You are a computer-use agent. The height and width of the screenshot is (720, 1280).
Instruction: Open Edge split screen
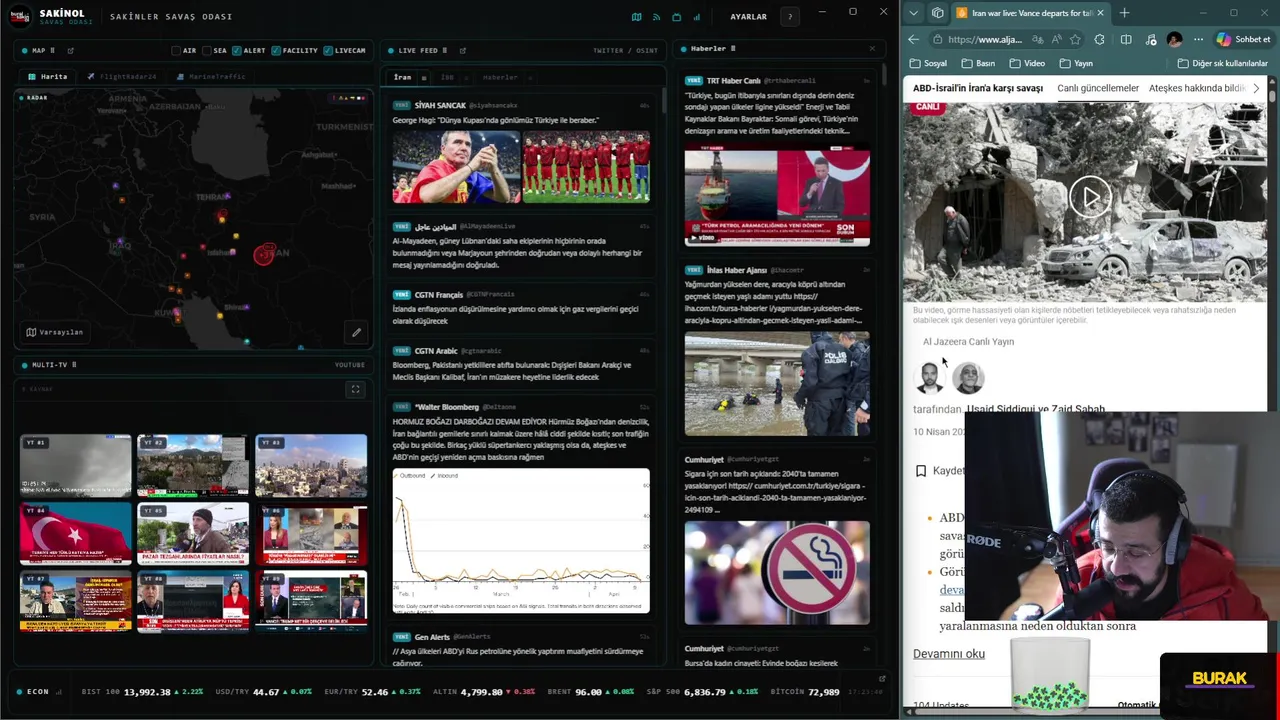[1126, 39]
